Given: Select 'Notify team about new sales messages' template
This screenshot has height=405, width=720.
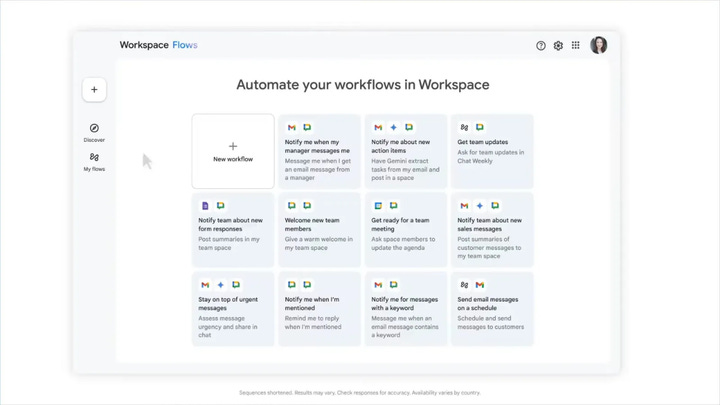Looking at the screenshot, I should point(492,230).
